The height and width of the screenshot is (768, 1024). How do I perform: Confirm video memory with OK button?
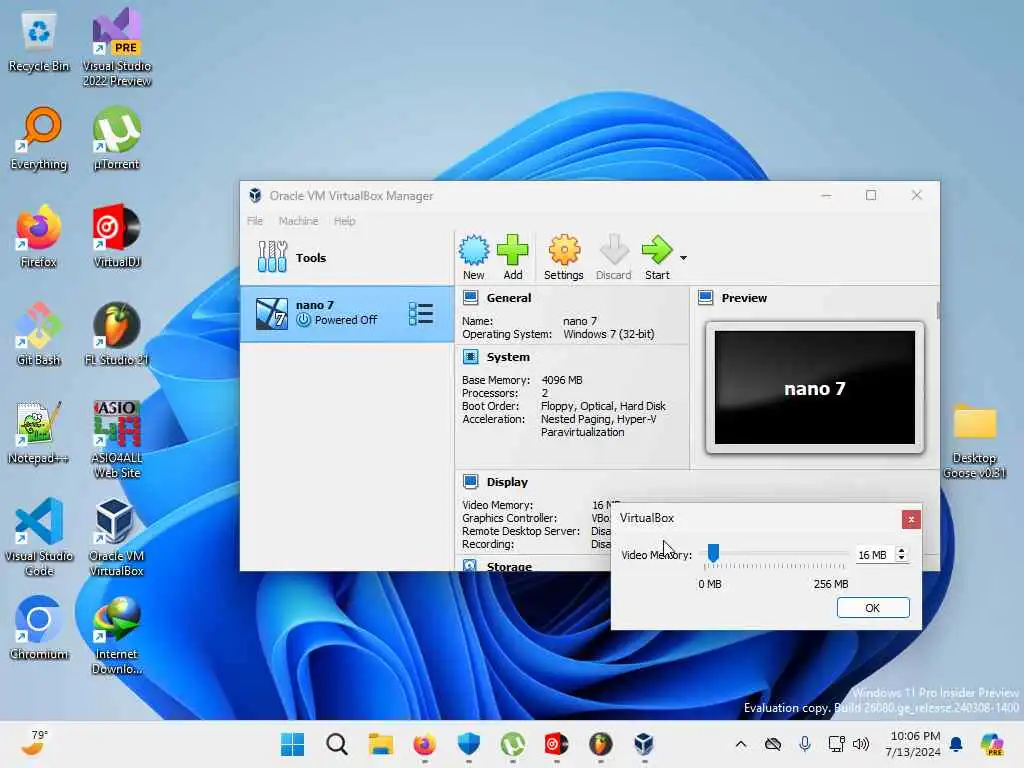click(872, 608)
